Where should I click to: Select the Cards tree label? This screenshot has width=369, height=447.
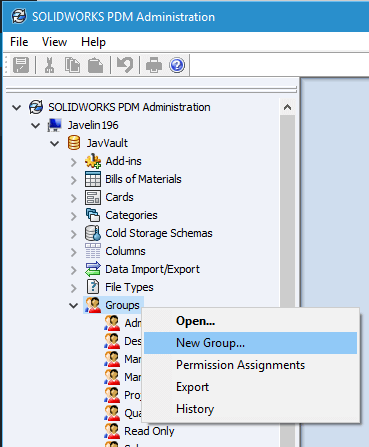119,197
